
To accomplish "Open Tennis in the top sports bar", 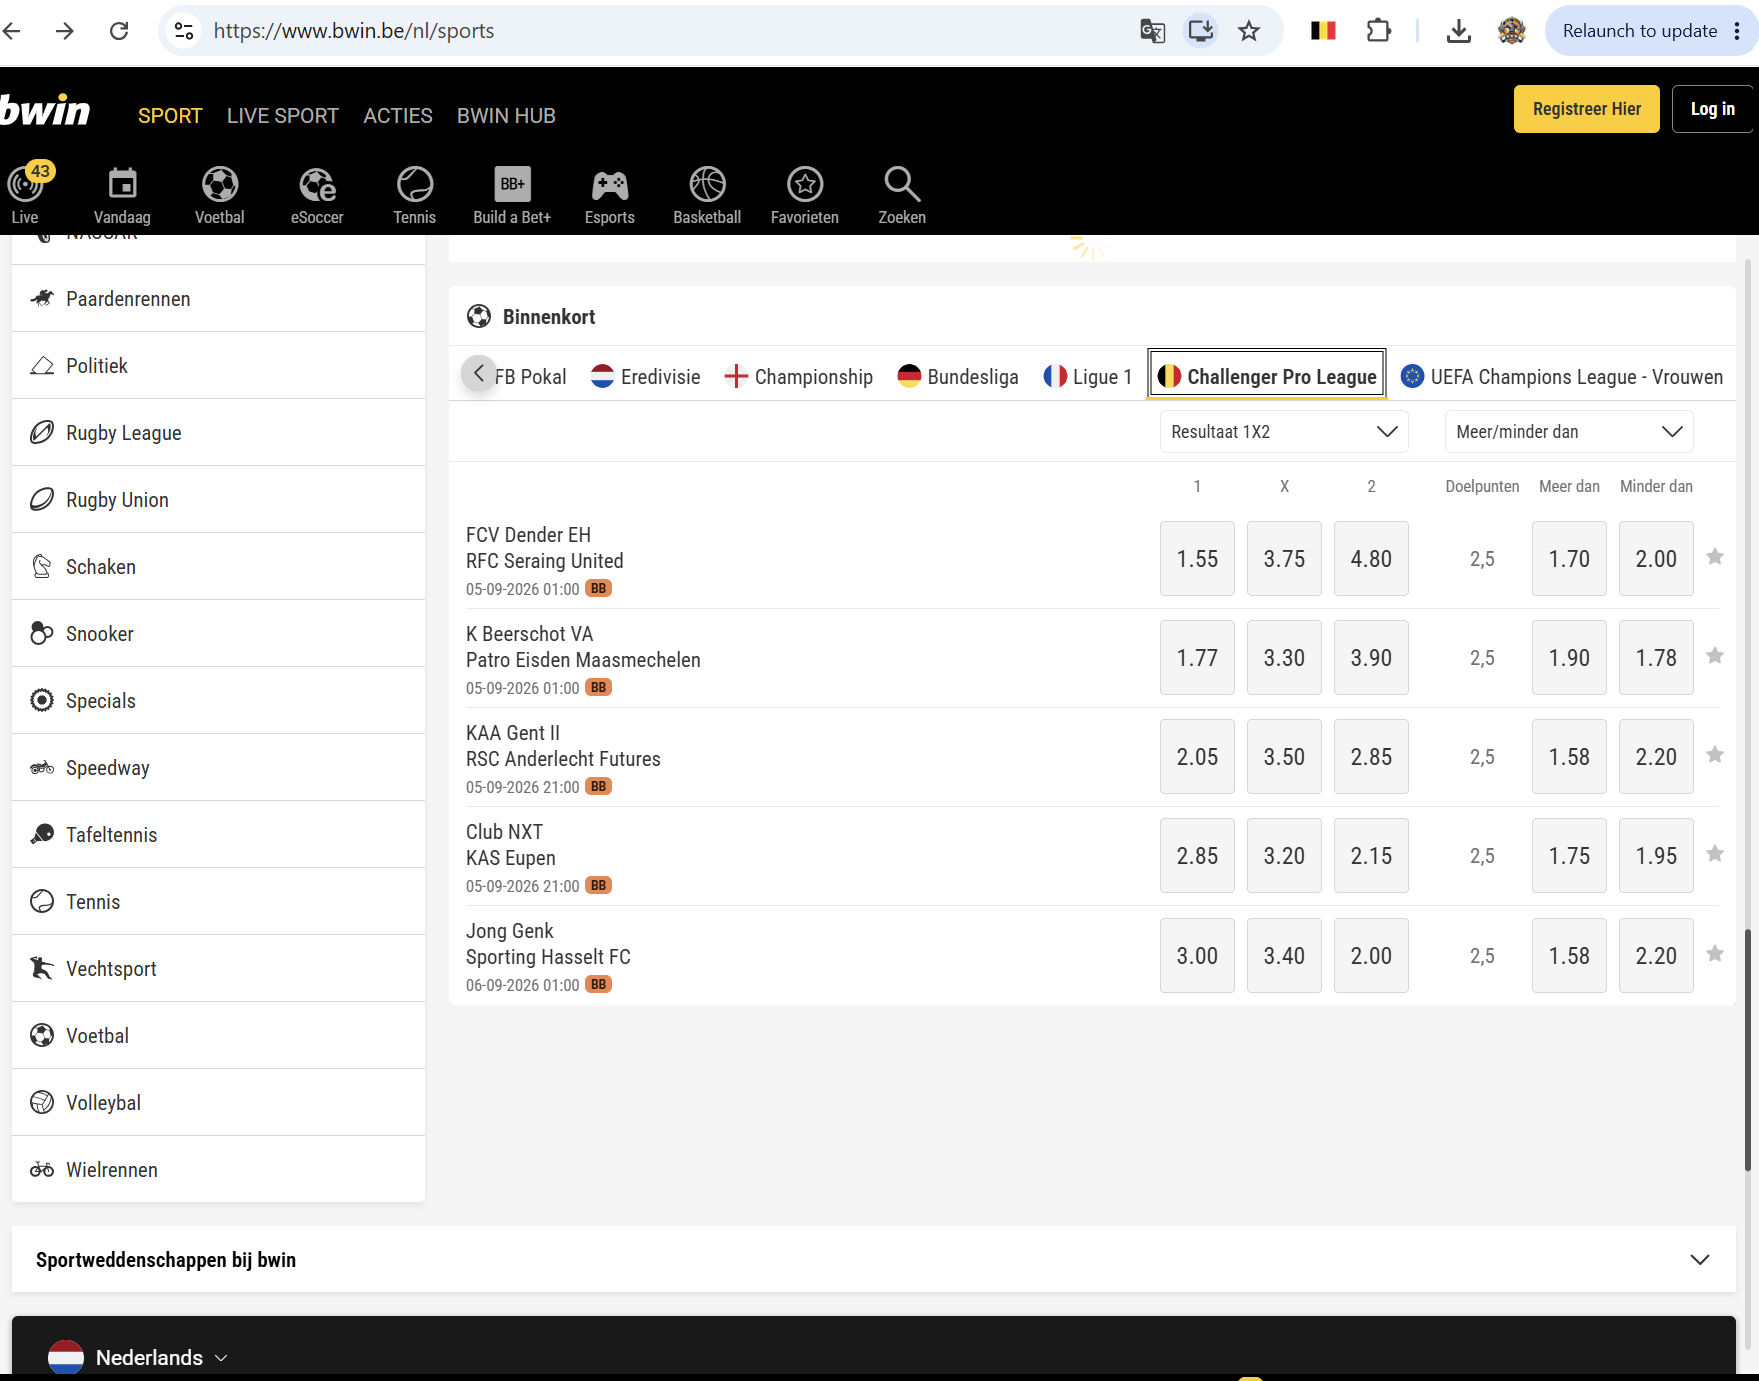I will click(x=414, y=194).
